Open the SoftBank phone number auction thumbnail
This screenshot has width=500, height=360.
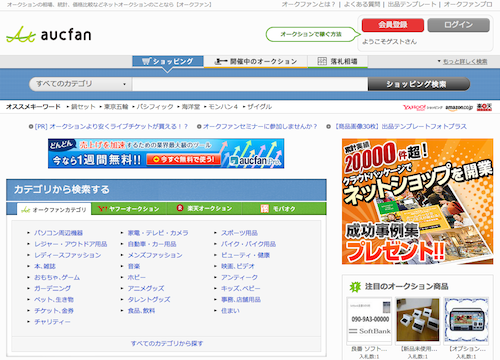(x=369, y=320)
